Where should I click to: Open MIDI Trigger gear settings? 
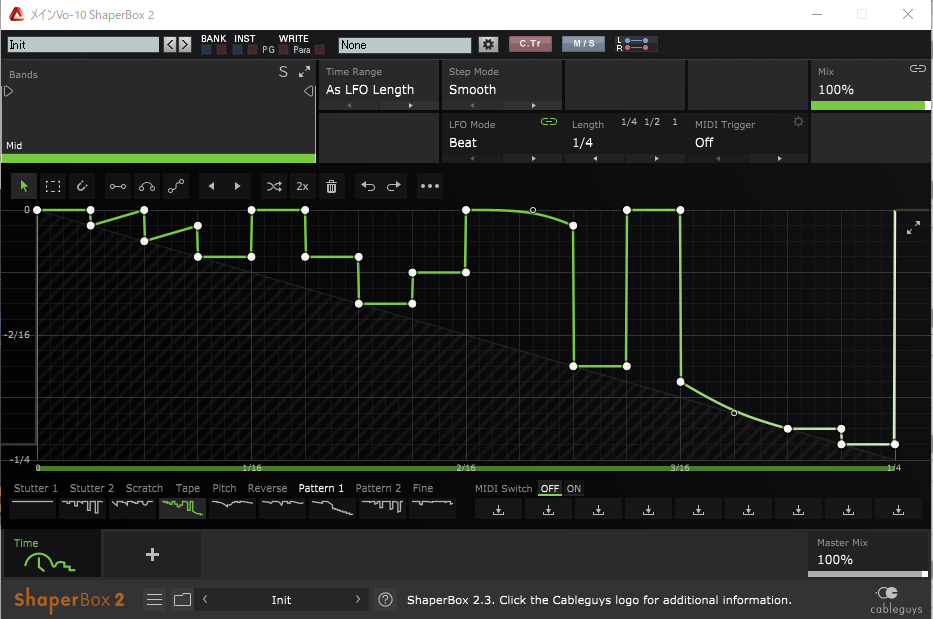click(x=799, y=122)
